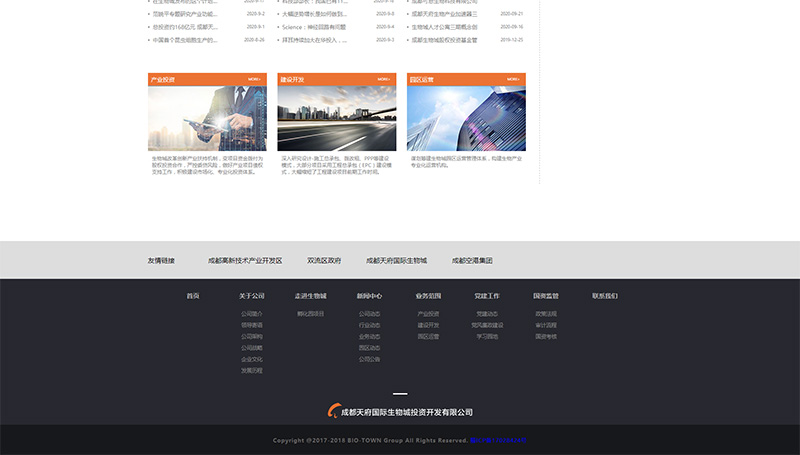Open 行业动态 under 新闻中心
This screenshot has width=800, height=455.
pyautogui.click(x=369, y=325)
